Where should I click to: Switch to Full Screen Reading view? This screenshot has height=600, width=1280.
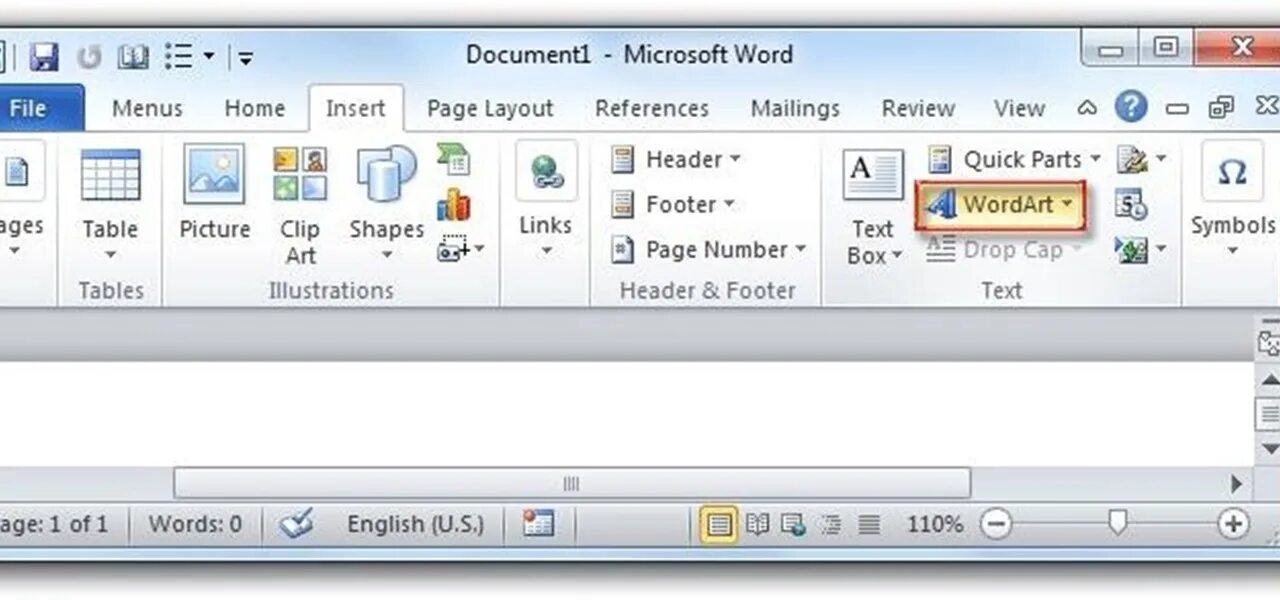point(758,523)
